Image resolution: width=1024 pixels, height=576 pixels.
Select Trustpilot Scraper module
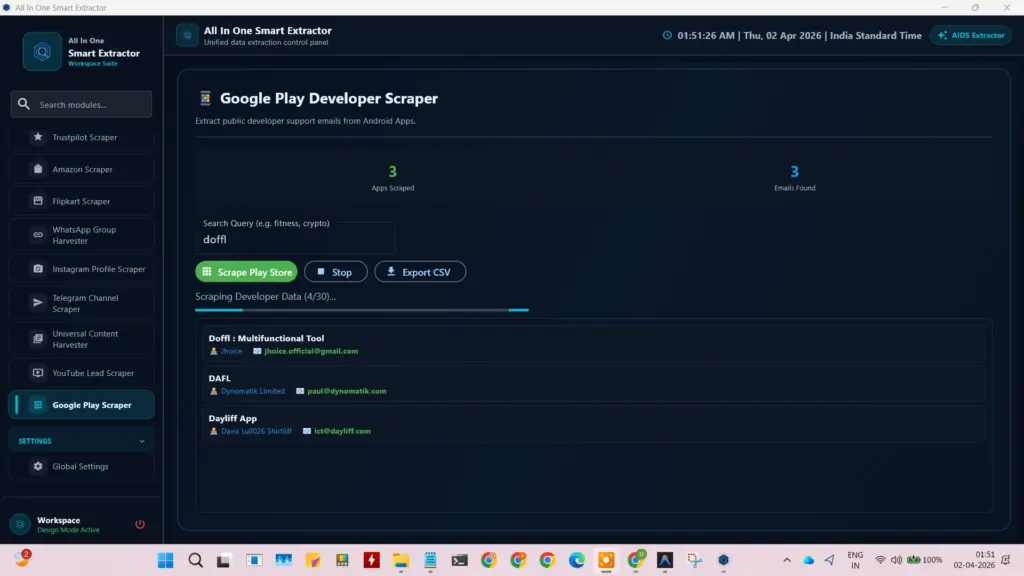[x=82, y=137]
